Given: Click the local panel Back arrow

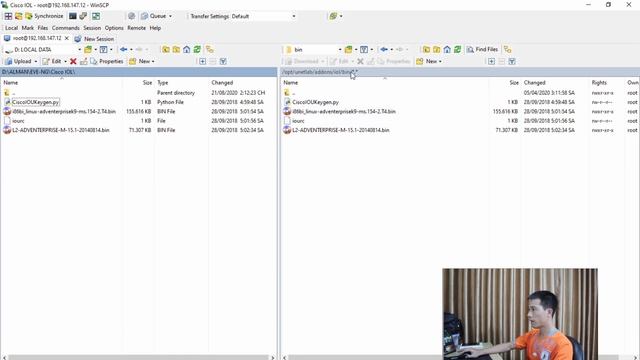Looking at the screenshot, I should 124,49.
